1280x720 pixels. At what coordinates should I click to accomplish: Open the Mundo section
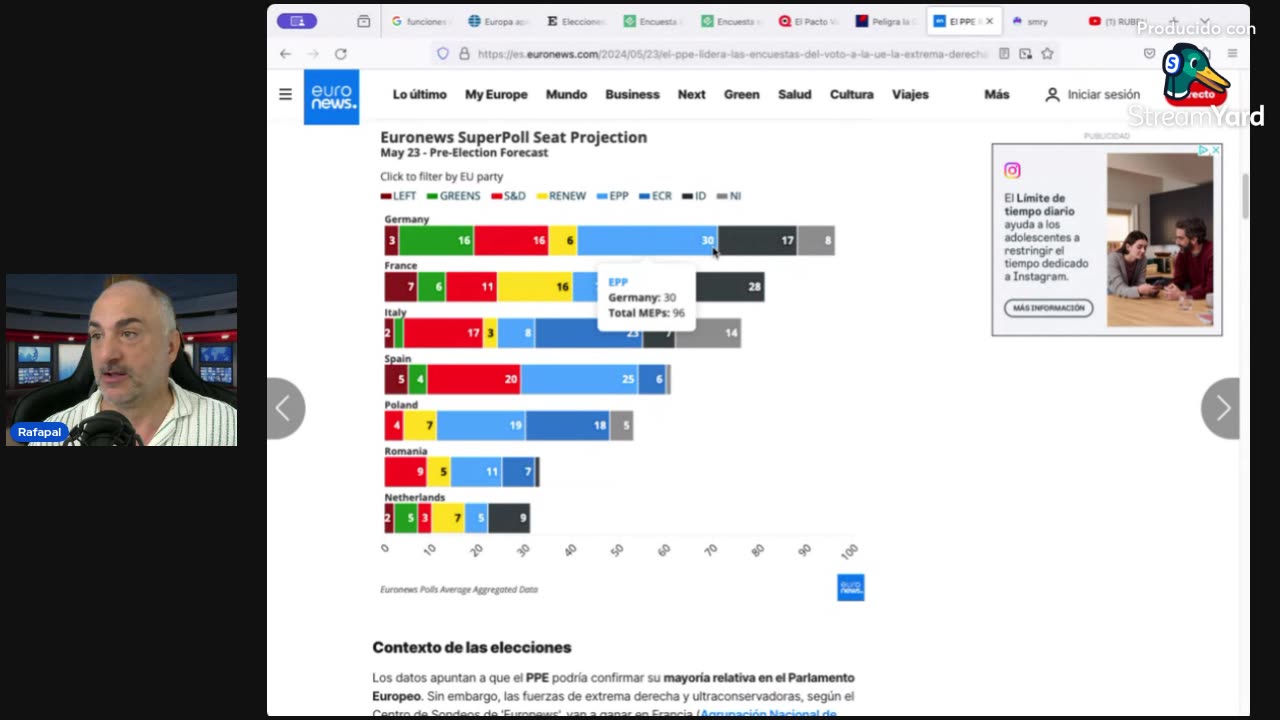(566, 94)
